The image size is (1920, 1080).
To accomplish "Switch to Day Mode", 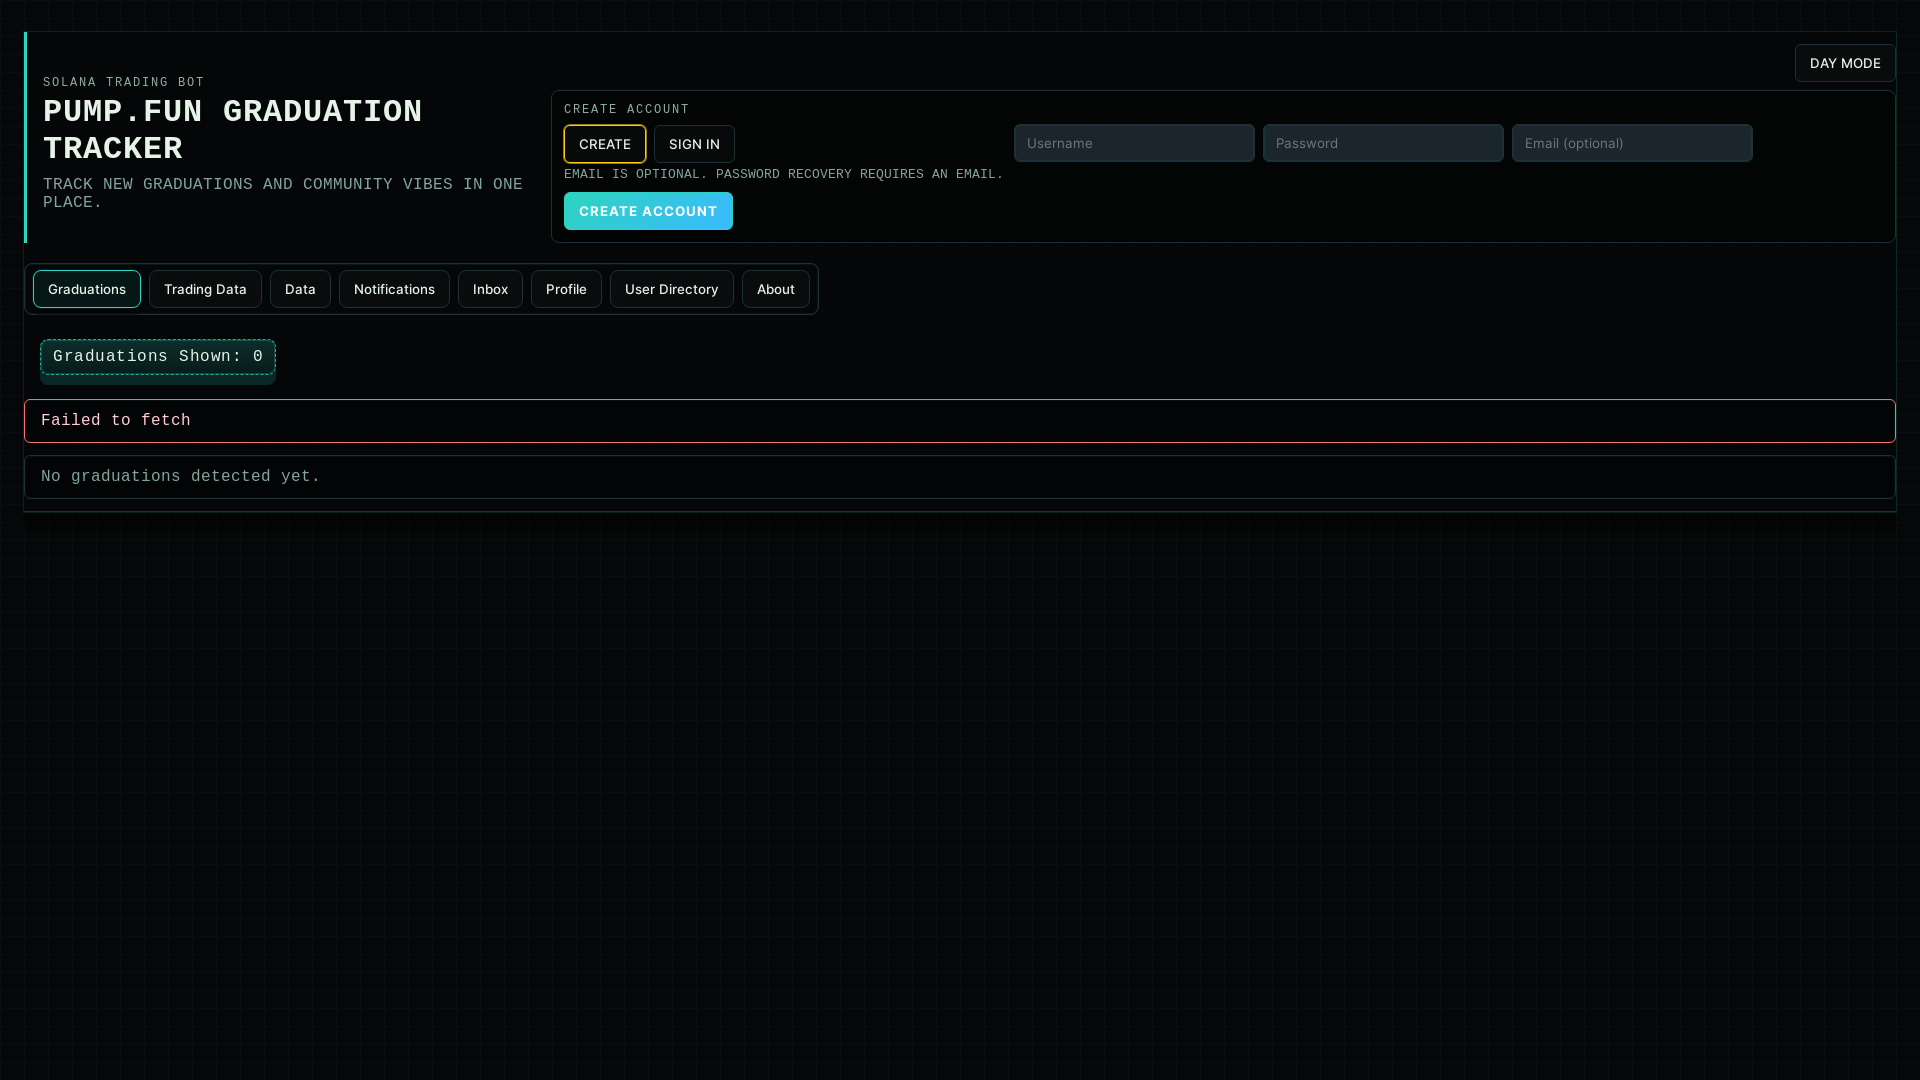I will (x=1845, y=63).
